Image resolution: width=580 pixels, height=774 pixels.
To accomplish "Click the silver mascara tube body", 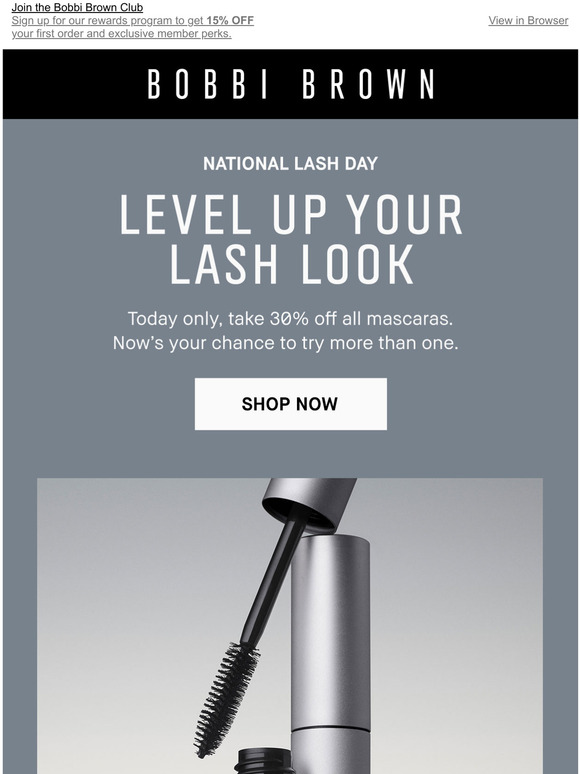I will point(330,652).
